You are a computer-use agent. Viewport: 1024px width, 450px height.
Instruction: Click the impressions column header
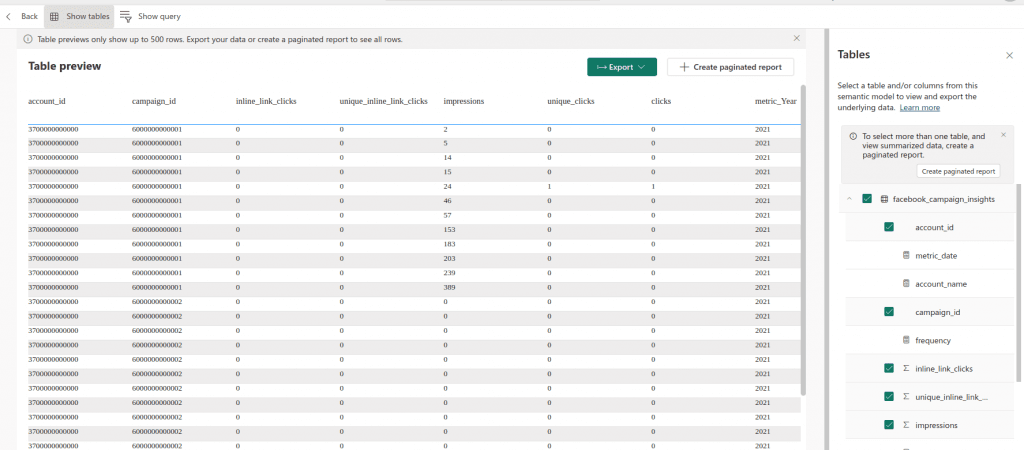(x=463, y=101)
